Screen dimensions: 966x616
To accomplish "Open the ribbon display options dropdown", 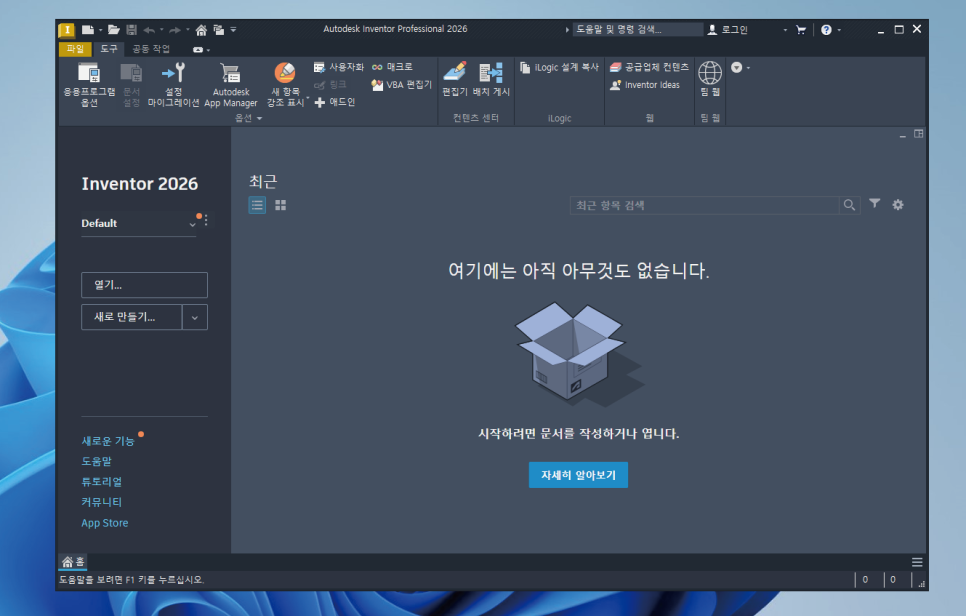I will (x=201, y=50).
